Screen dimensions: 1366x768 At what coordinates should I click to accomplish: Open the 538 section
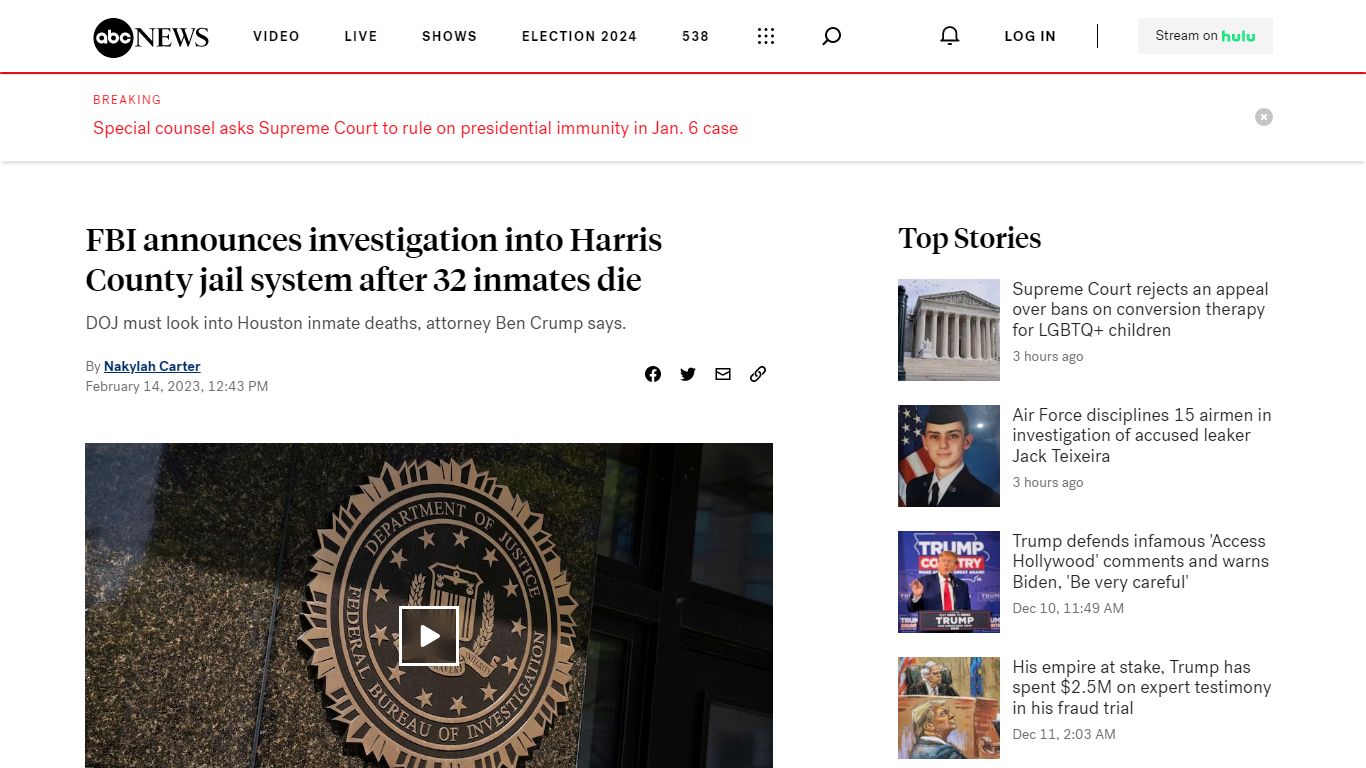coord(695,36)
